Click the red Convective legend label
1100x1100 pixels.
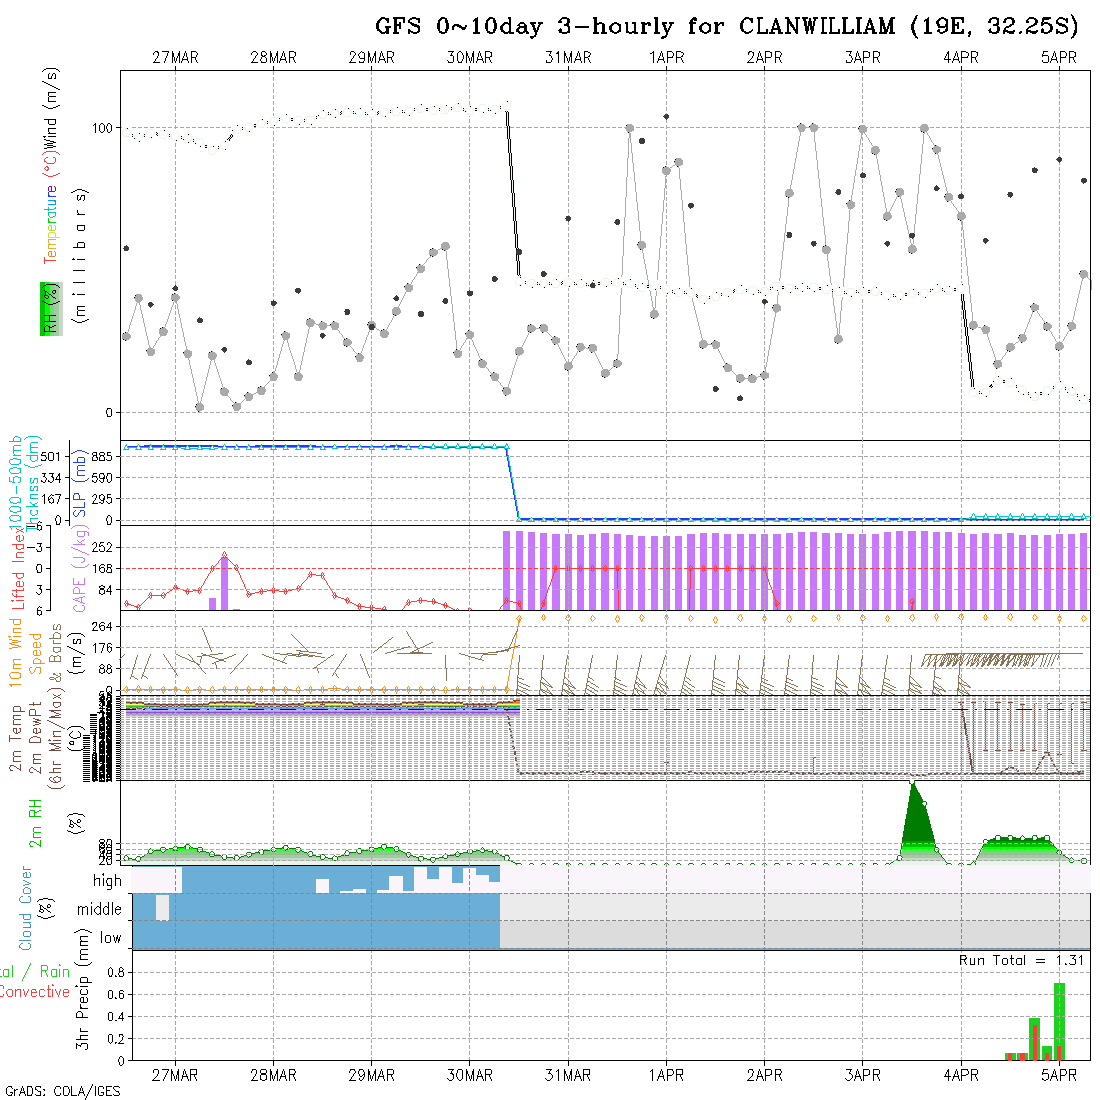pyautogui.click(x=34, y=992)
